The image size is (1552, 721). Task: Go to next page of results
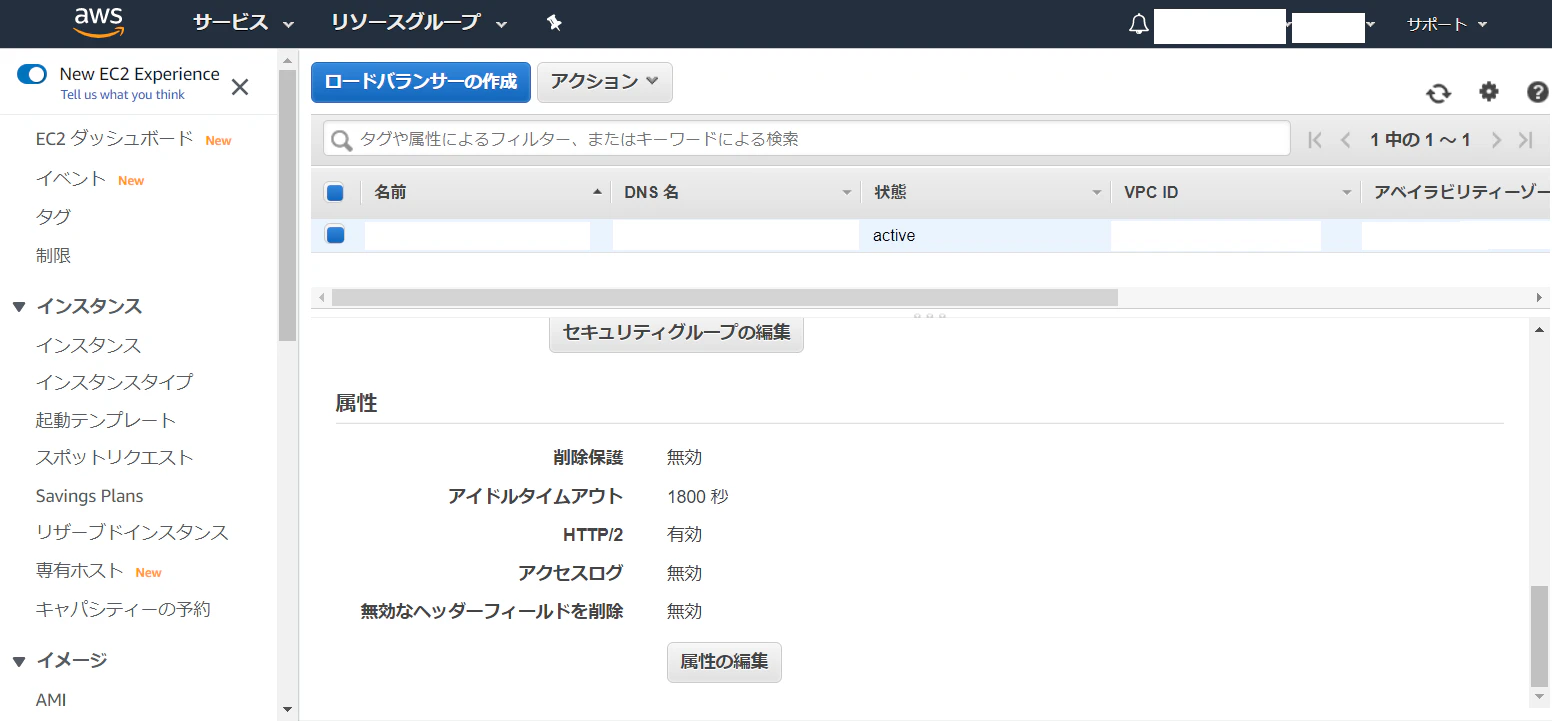point(1496,140)
